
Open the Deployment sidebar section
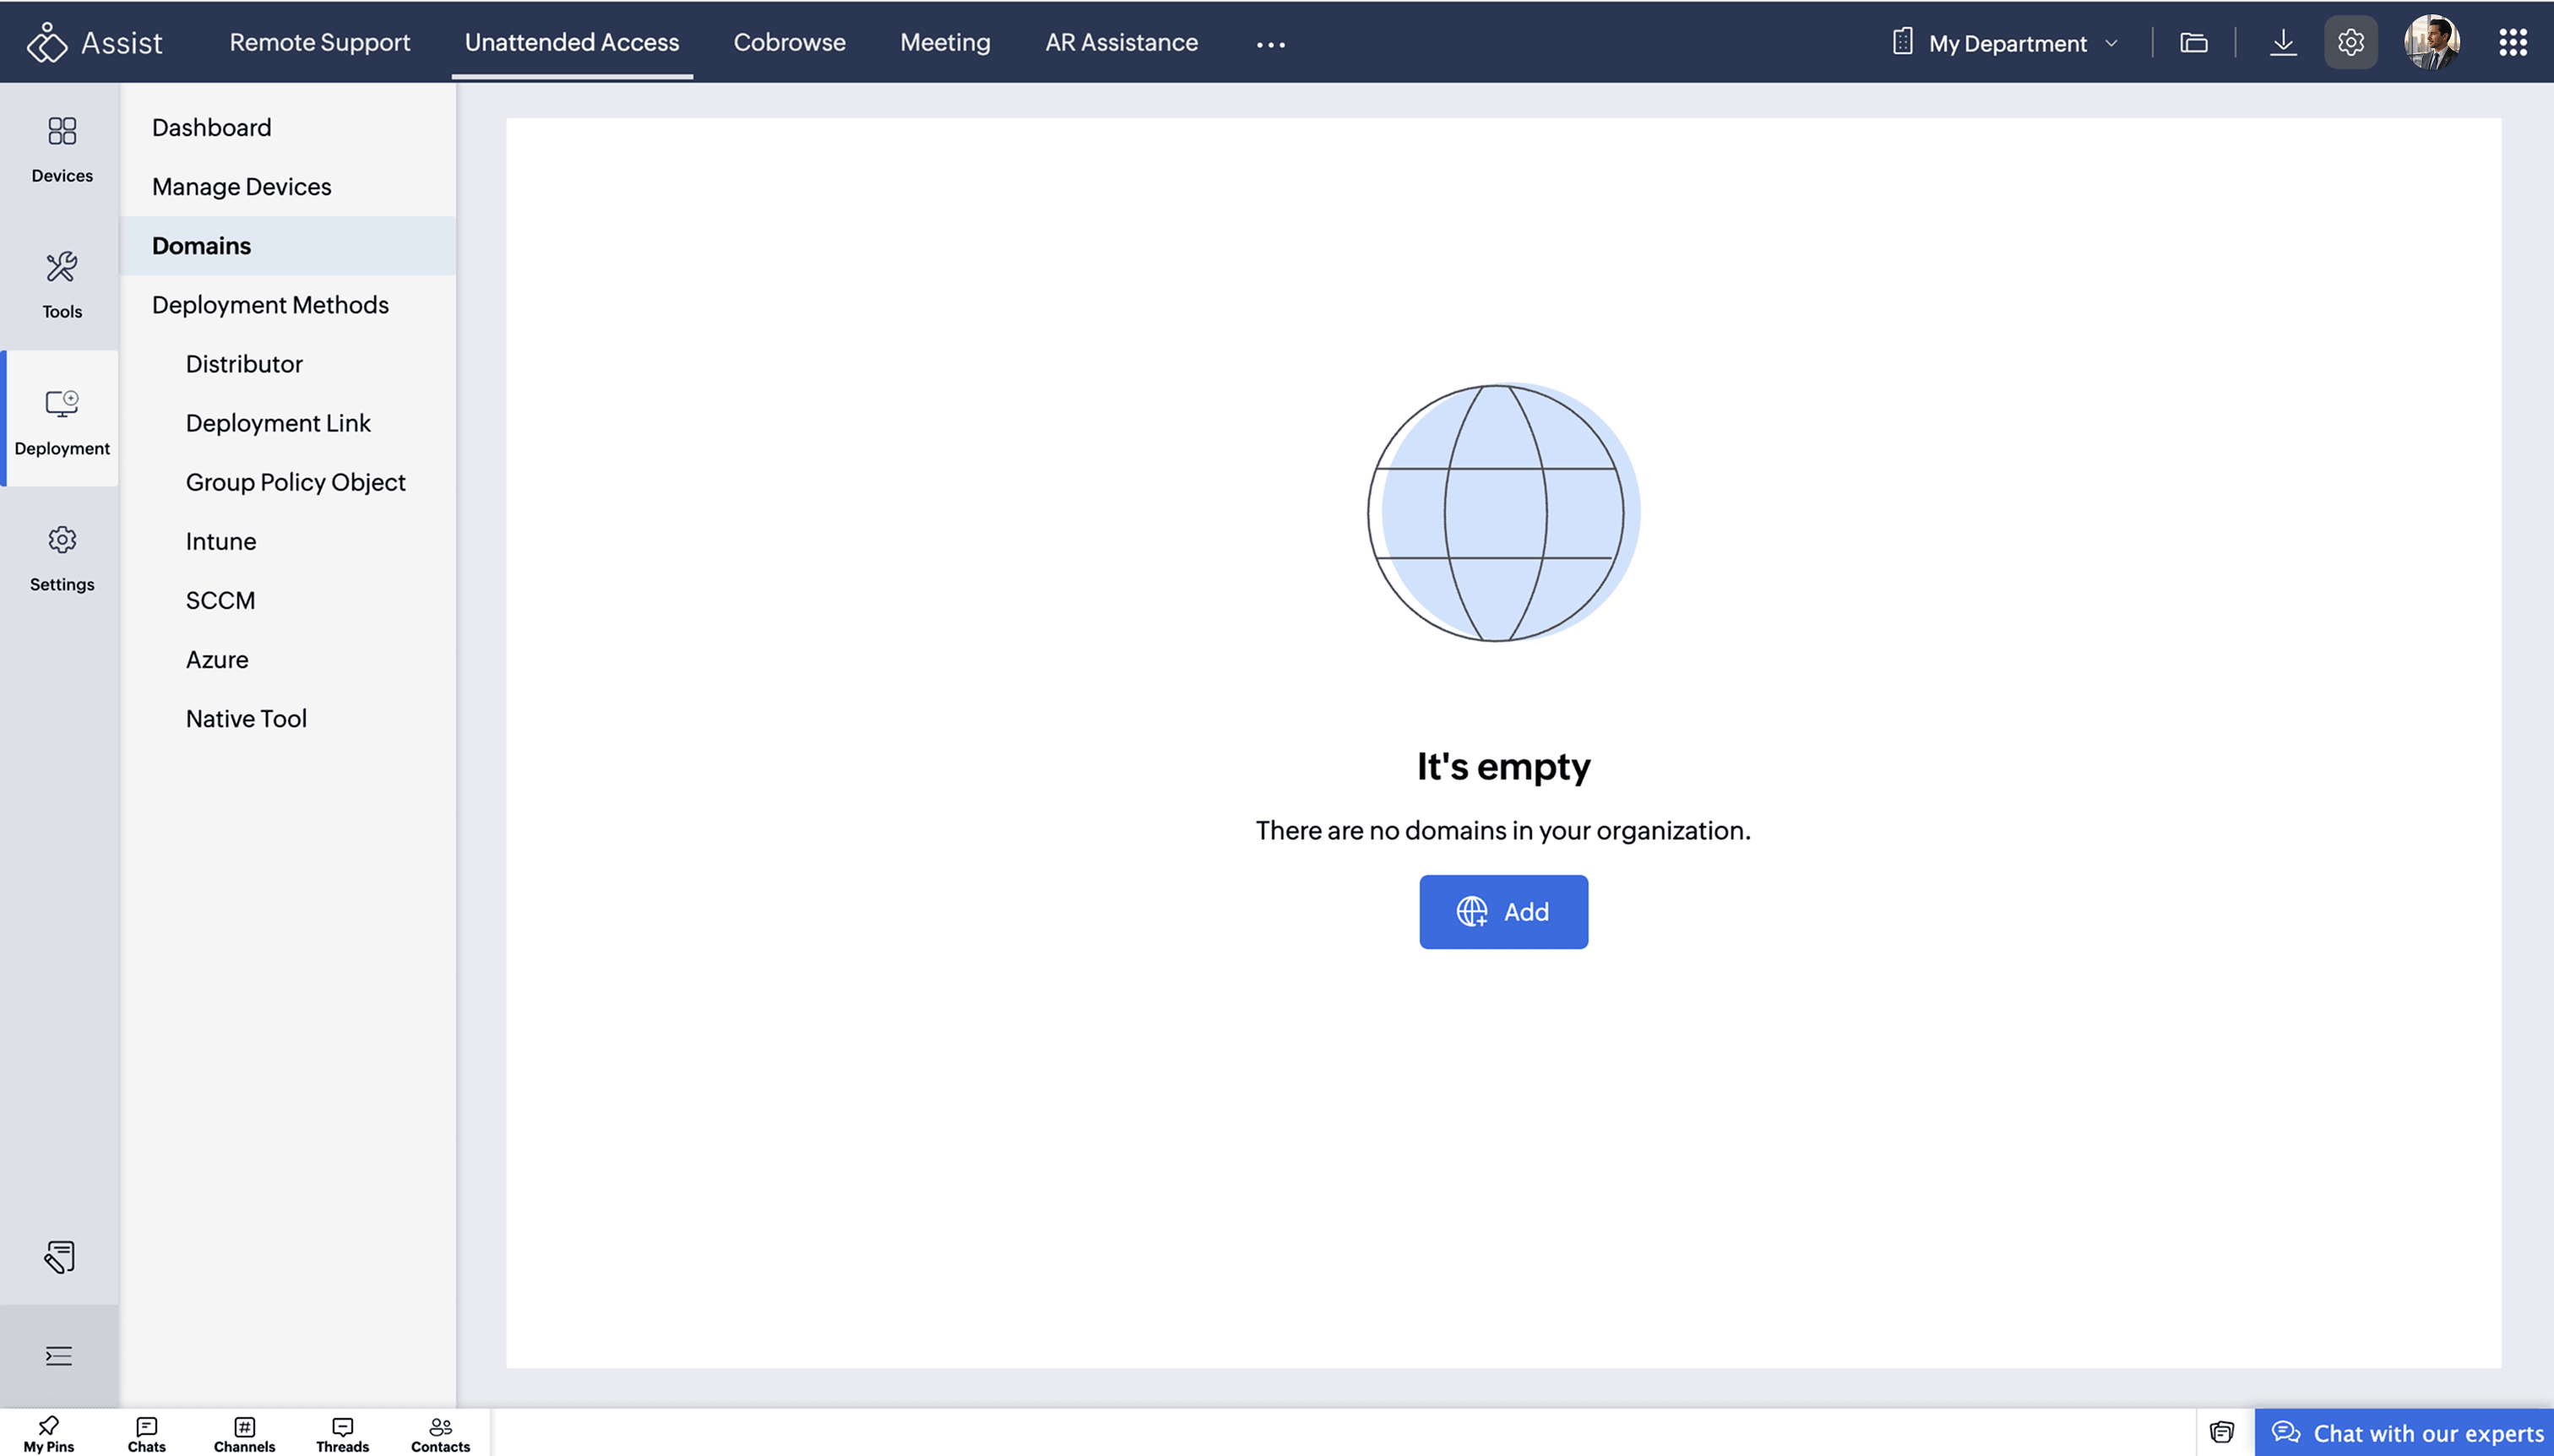61,420
